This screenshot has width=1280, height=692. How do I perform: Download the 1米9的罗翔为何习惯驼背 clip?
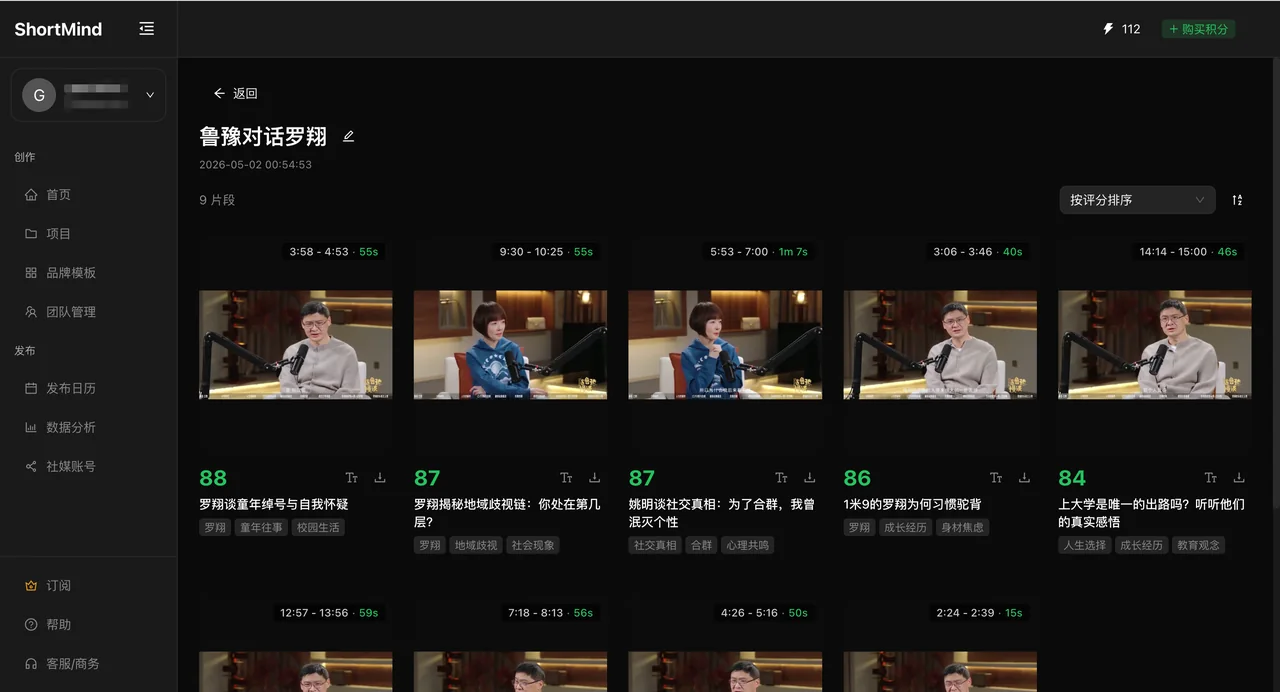click(1025, 478)
